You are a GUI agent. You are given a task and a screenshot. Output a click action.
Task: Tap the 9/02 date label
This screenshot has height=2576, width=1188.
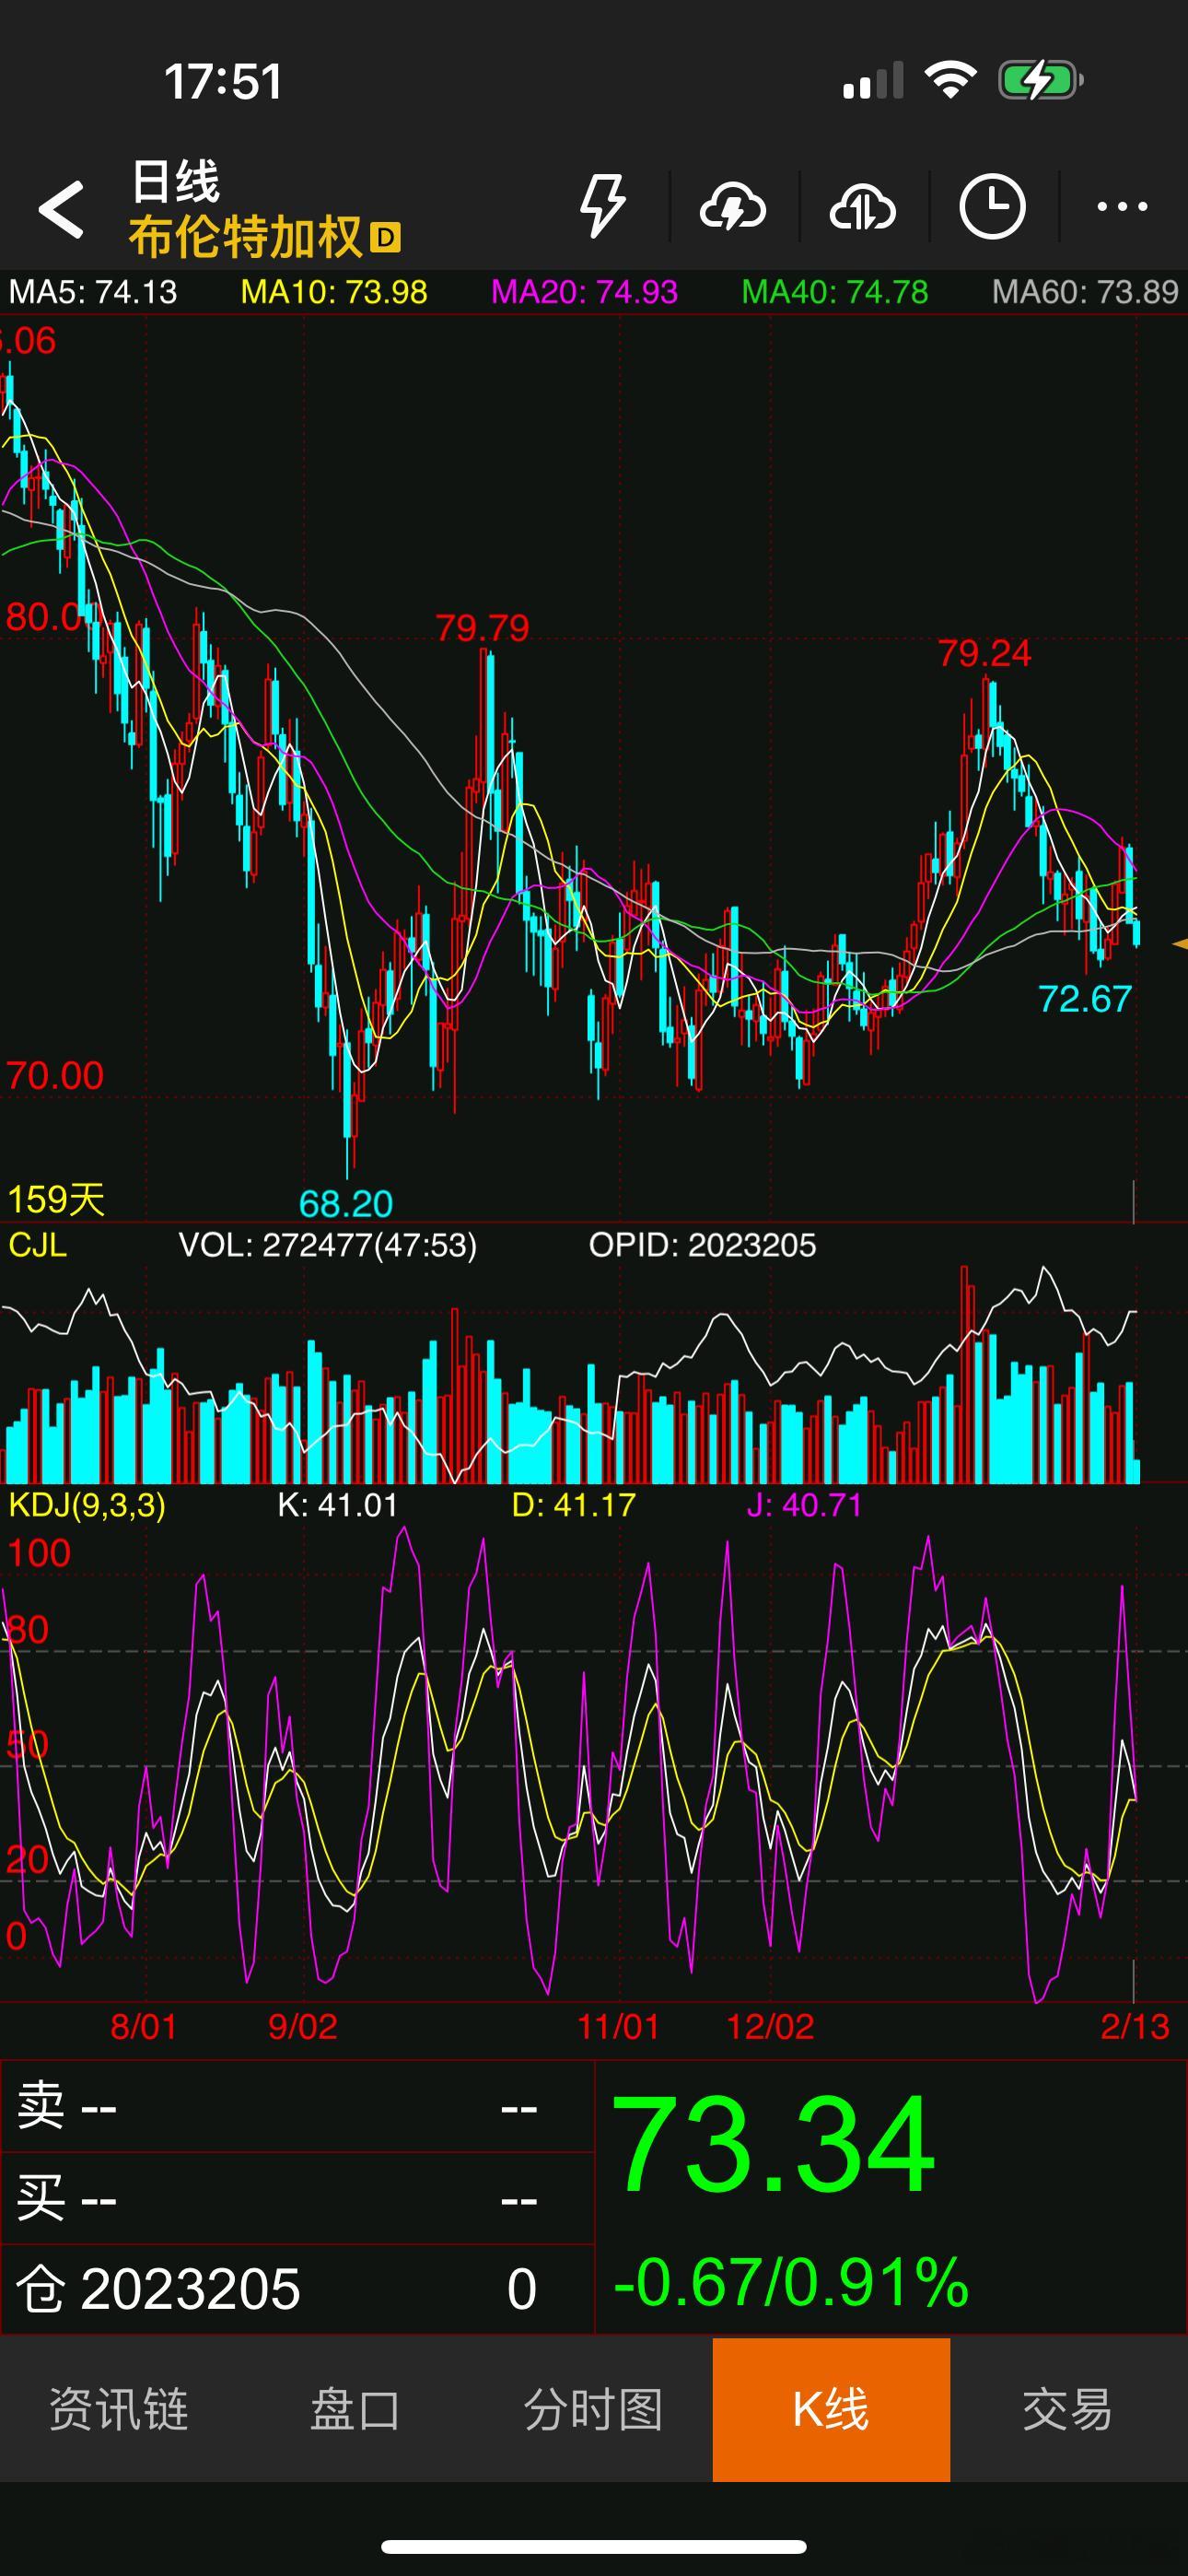(303, 2027)
